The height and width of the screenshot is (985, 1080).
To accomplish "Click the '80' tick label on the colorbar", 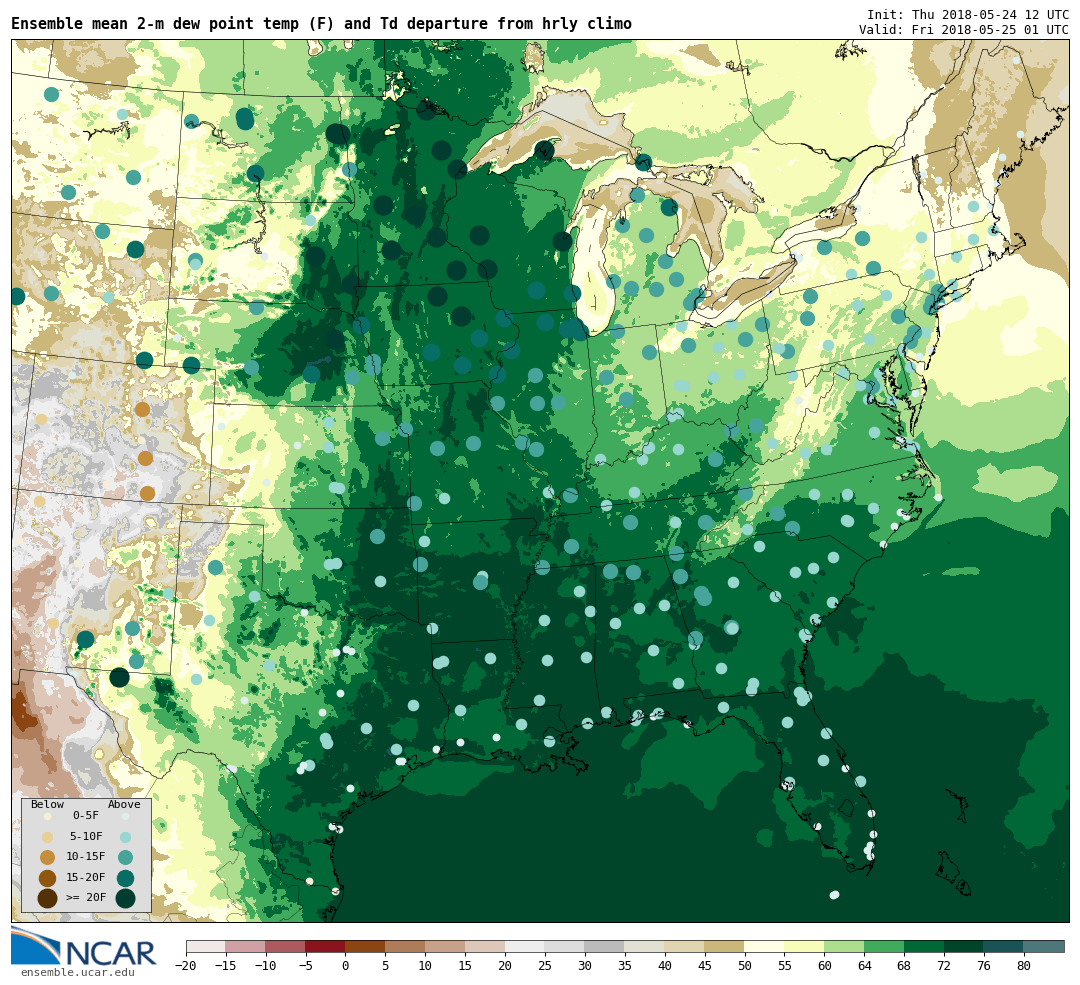I will 1023,966.
